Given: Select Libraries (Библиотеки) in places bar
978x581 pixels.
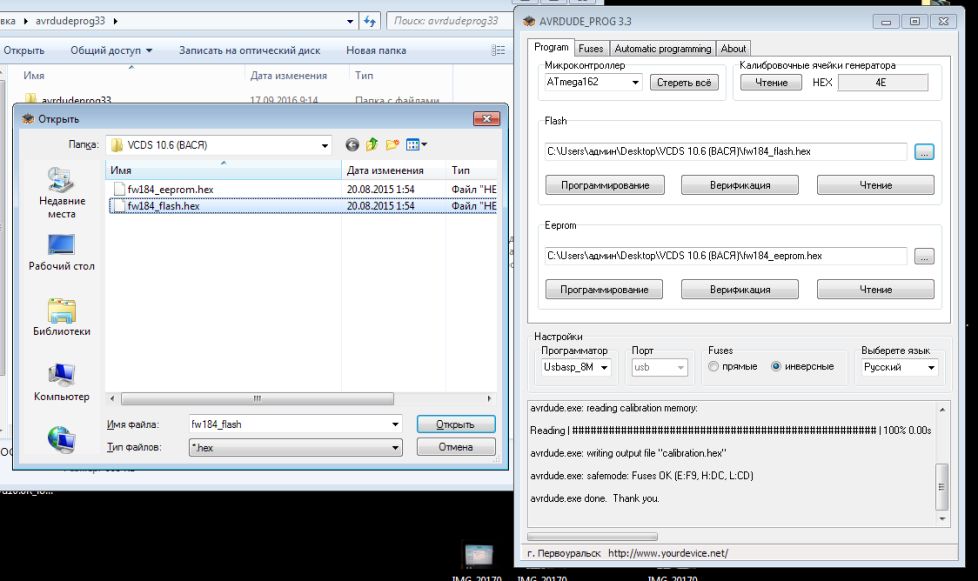Looking at the screenshot, I should point(62,318).
